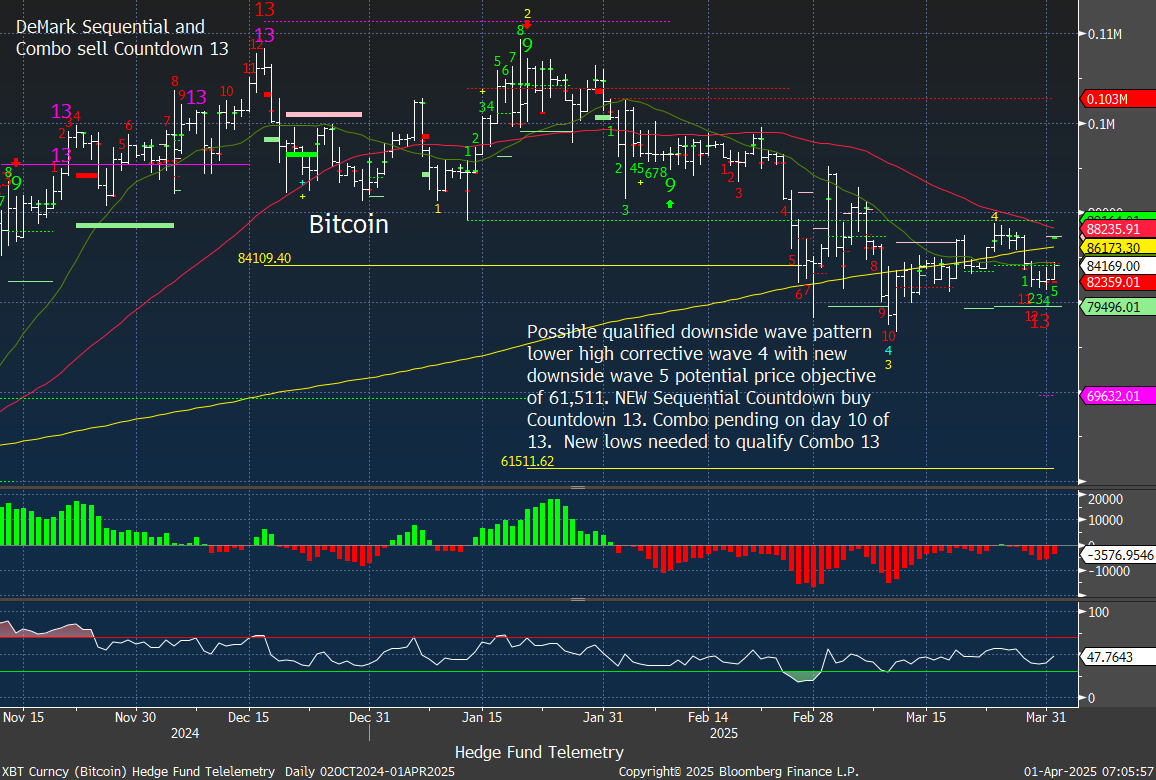This screenshot has height=780, width=1156.
Task: Click the Dec 31 date label
Action: click(x=369, y=717)
